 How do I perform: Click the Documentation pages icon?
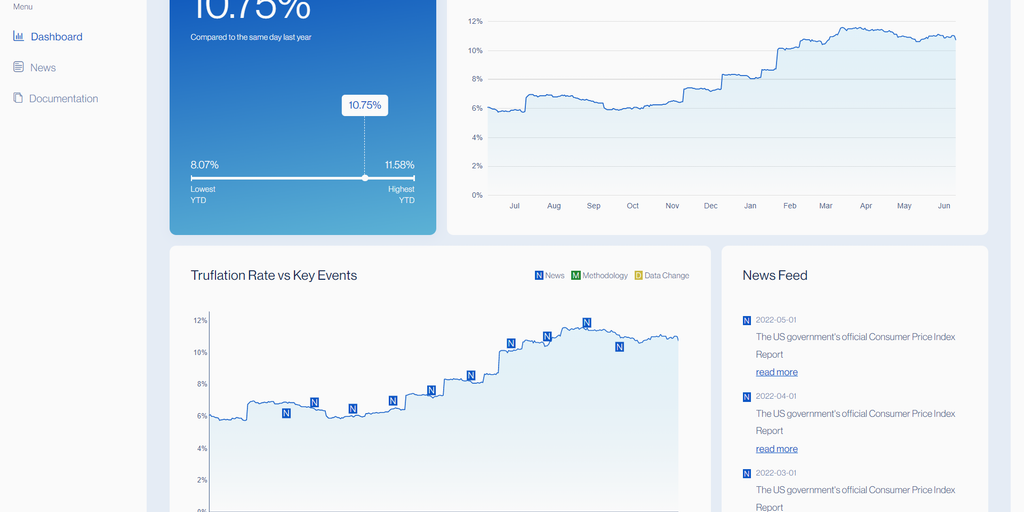click(x=18, y=97)
